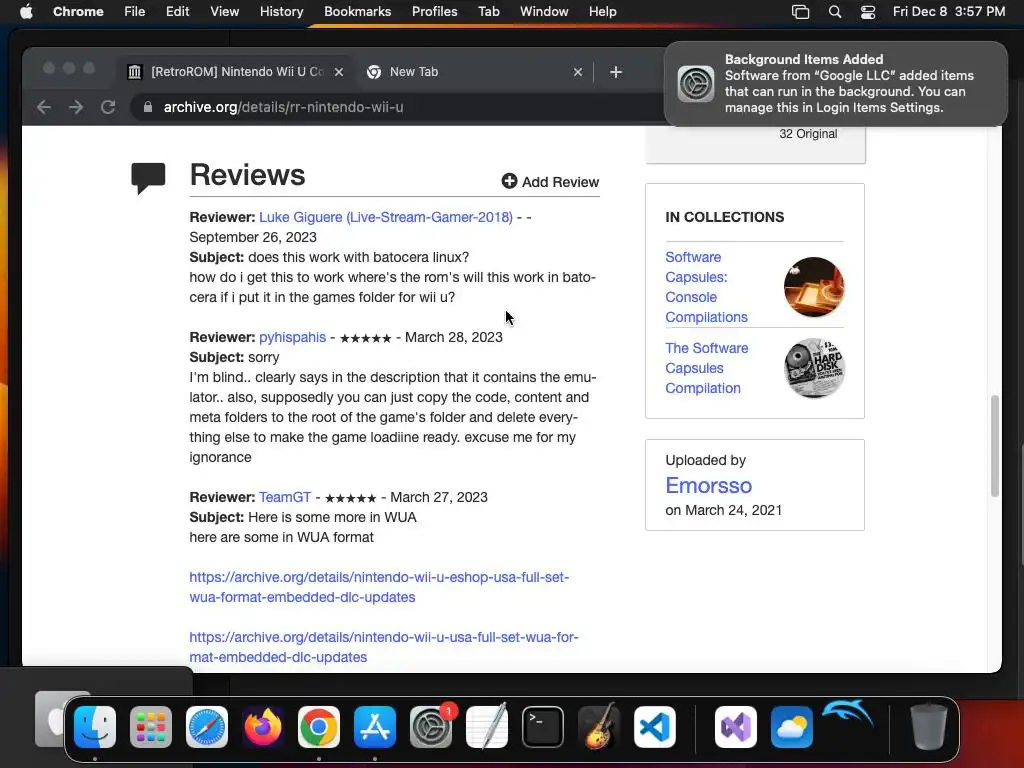The image size is (1024, 768).
Task: Open uploader Emorsso's profile
Action: 709,485
